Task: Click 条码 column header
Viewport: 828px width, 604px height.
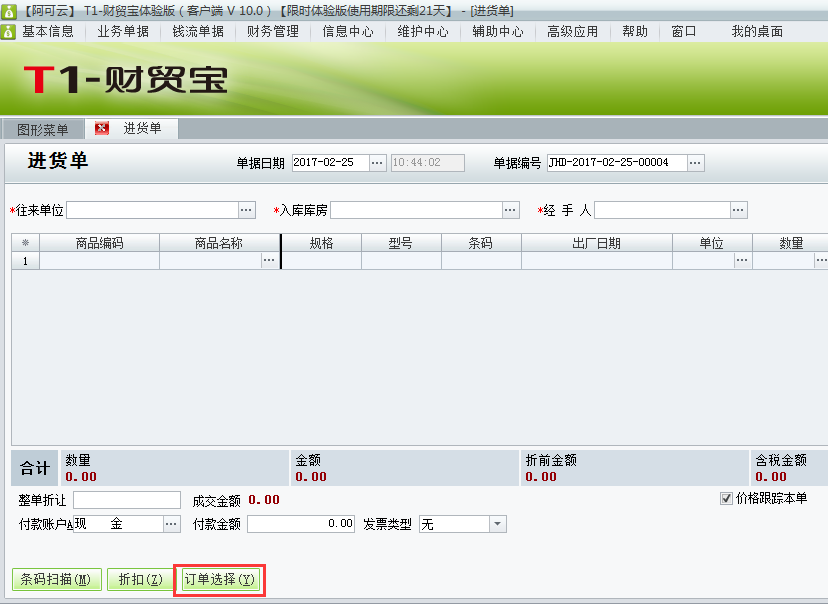Action: [481, 243]
